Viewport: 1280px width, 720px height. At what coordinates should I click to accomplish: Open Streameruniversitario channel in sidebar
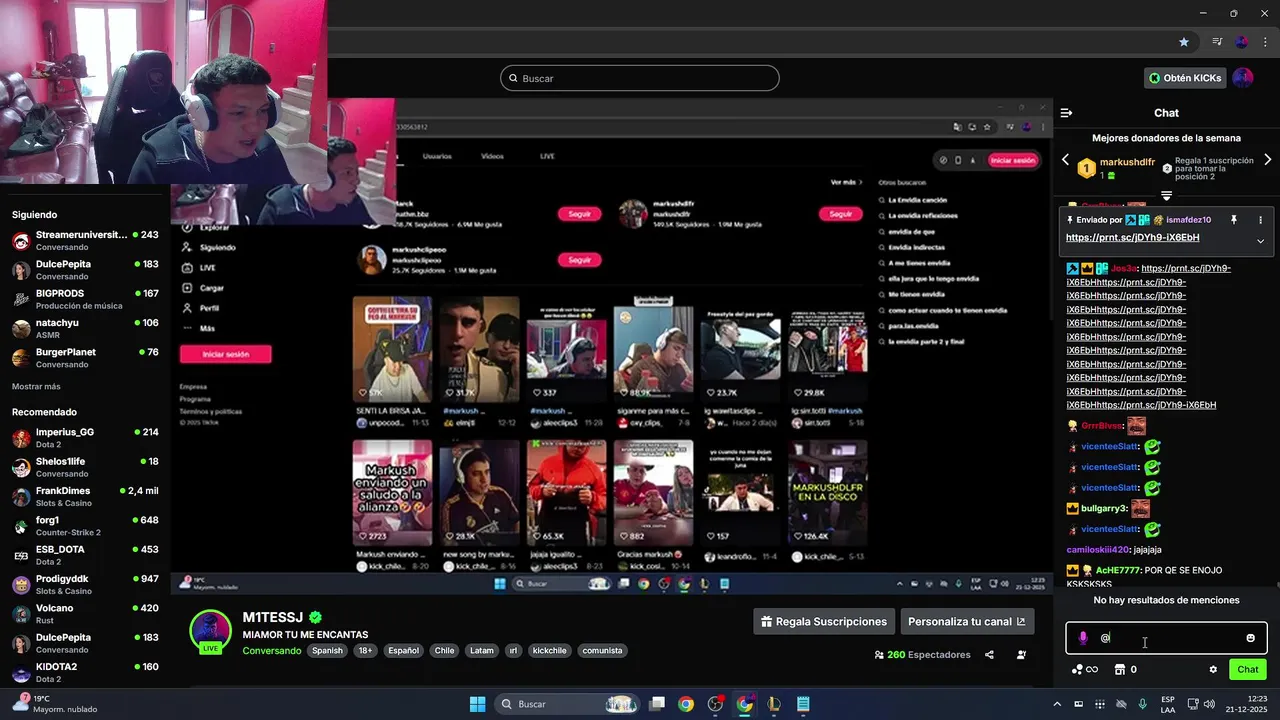coord(85,240)
